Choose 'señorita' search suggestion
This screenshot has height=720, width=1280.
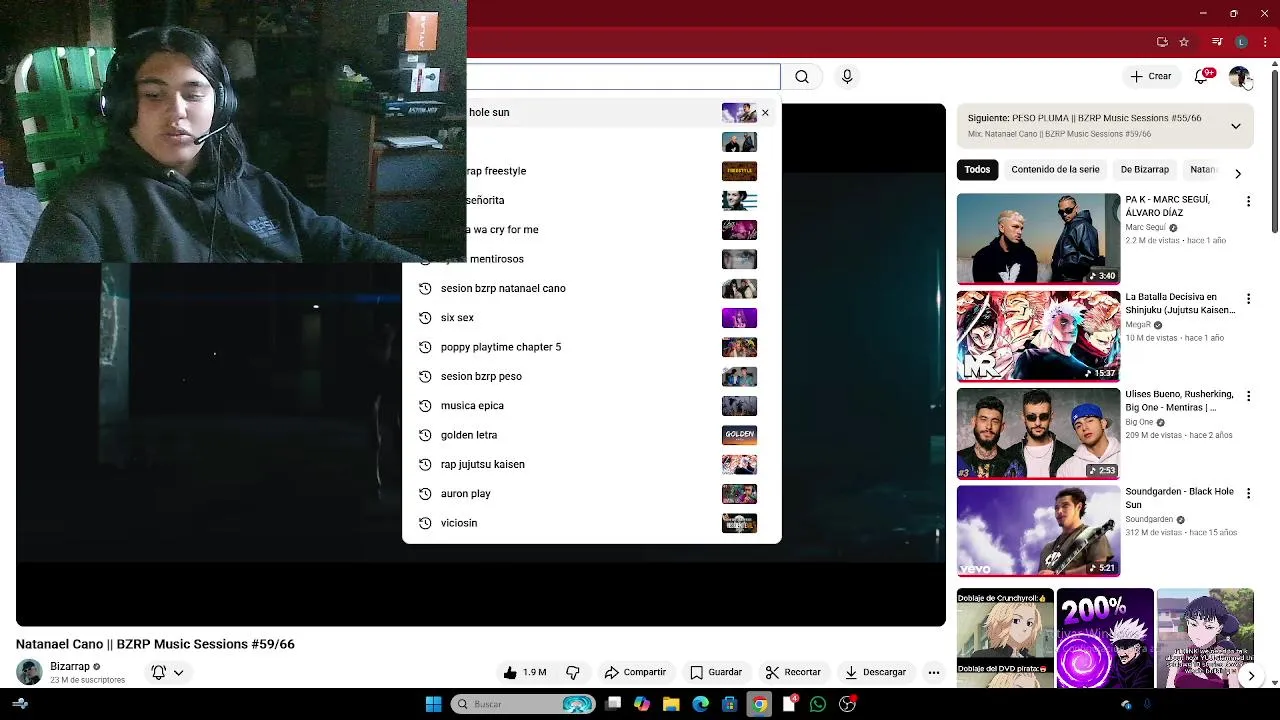coord(591,201)
